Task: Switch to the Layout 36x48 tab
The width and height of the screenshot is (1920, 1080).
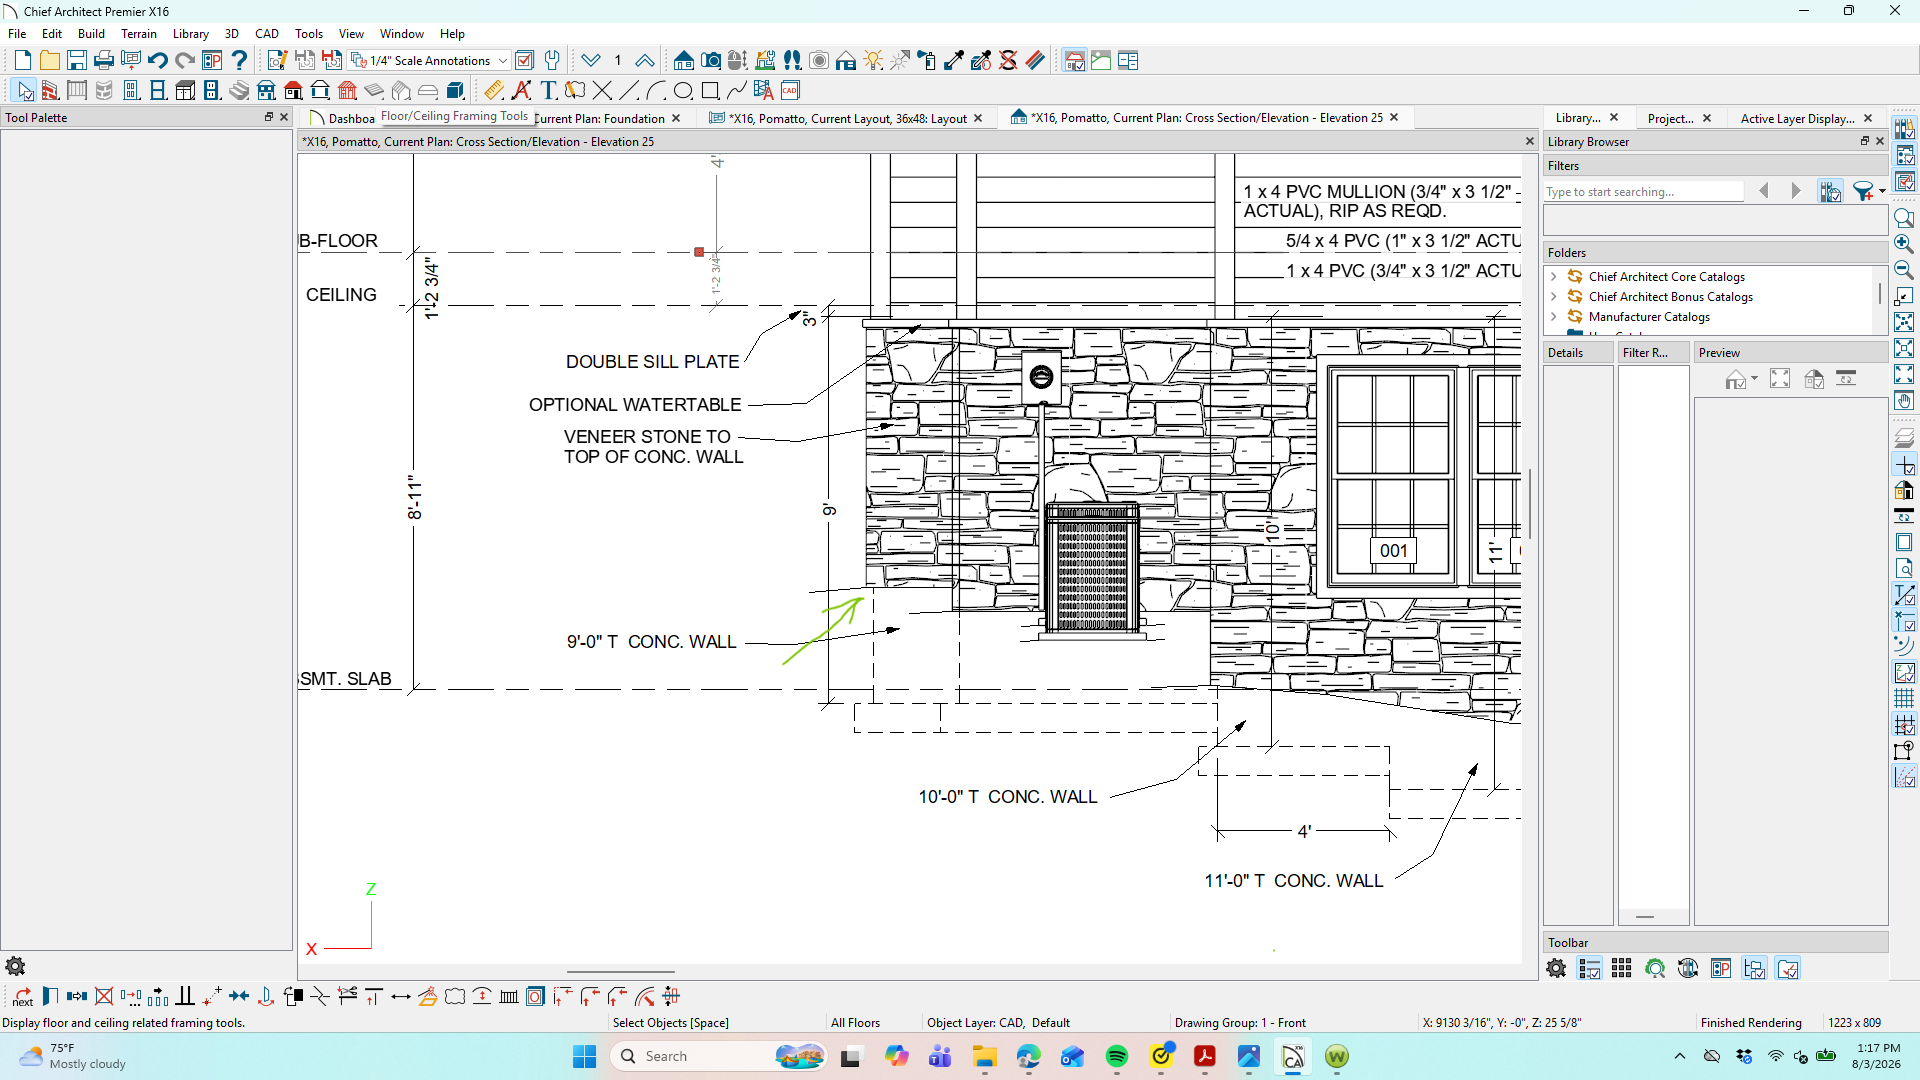Action: click(x=846, y=118)
